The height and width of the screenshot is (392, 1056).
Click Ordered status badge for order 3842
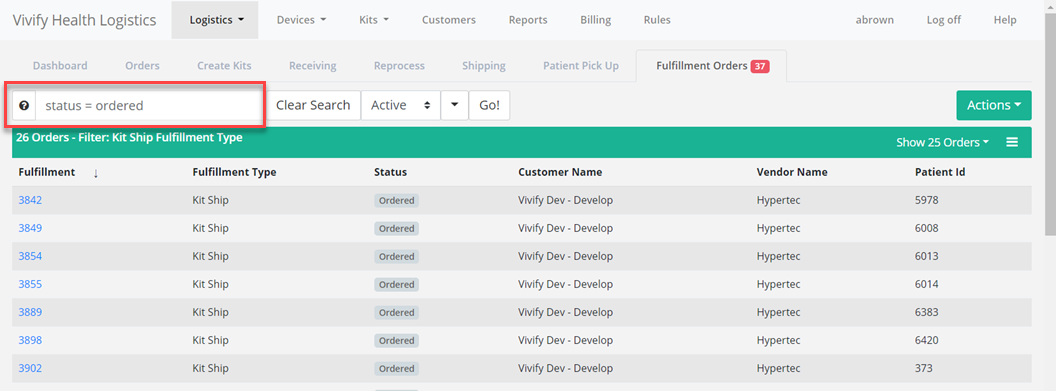[x=397, y=200]
